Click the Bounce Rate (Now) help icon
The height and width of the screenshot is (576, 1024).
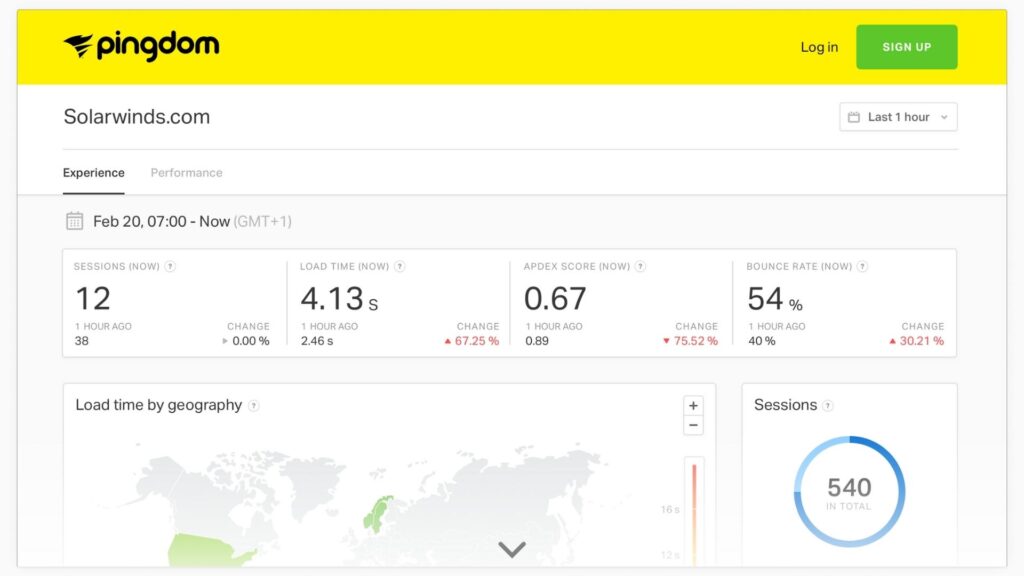pyautogui.click(x=862, y=266)
